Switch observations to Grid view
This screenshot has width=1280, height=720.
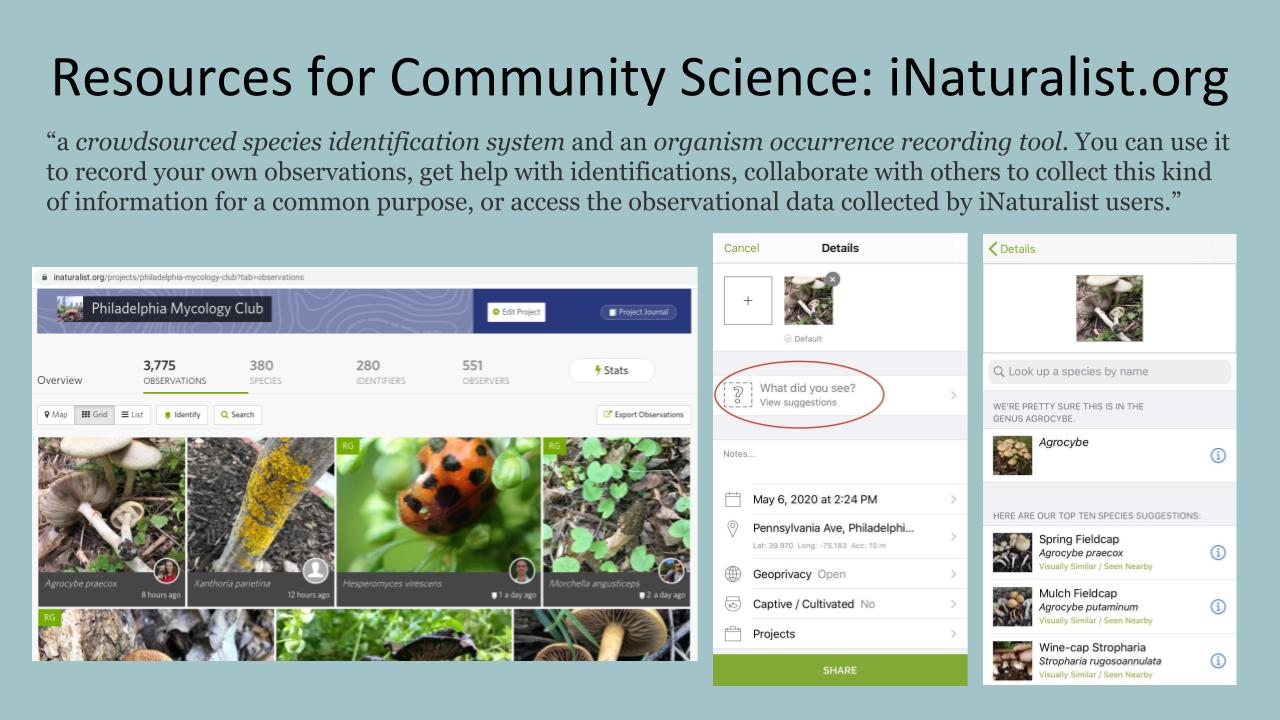pyautogui.click(x=95, y=414)
